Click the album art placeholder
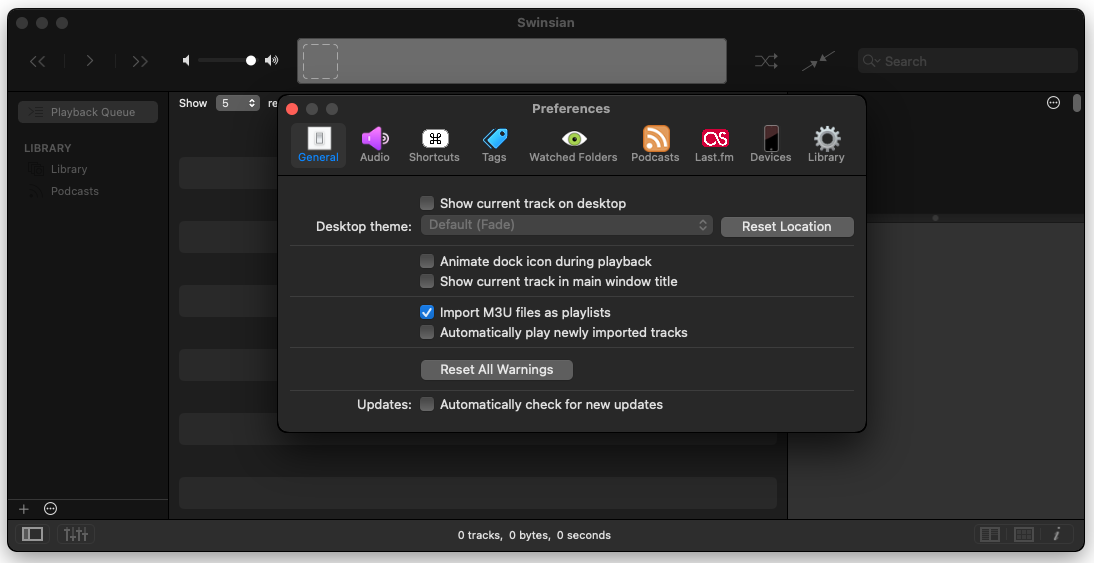The width and height of the screenshot is (1094, 563). point(320,61)
